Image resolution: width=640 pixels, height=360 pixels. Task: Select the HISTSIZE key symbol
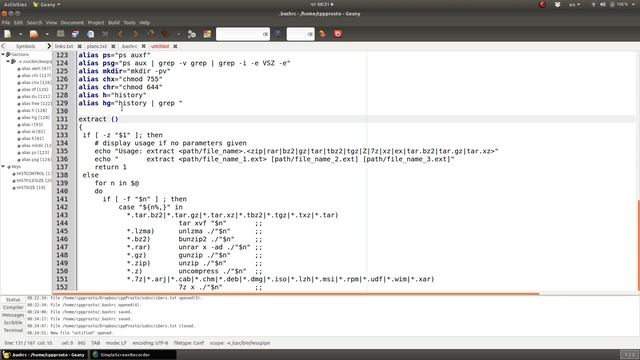tap(31, 188)
